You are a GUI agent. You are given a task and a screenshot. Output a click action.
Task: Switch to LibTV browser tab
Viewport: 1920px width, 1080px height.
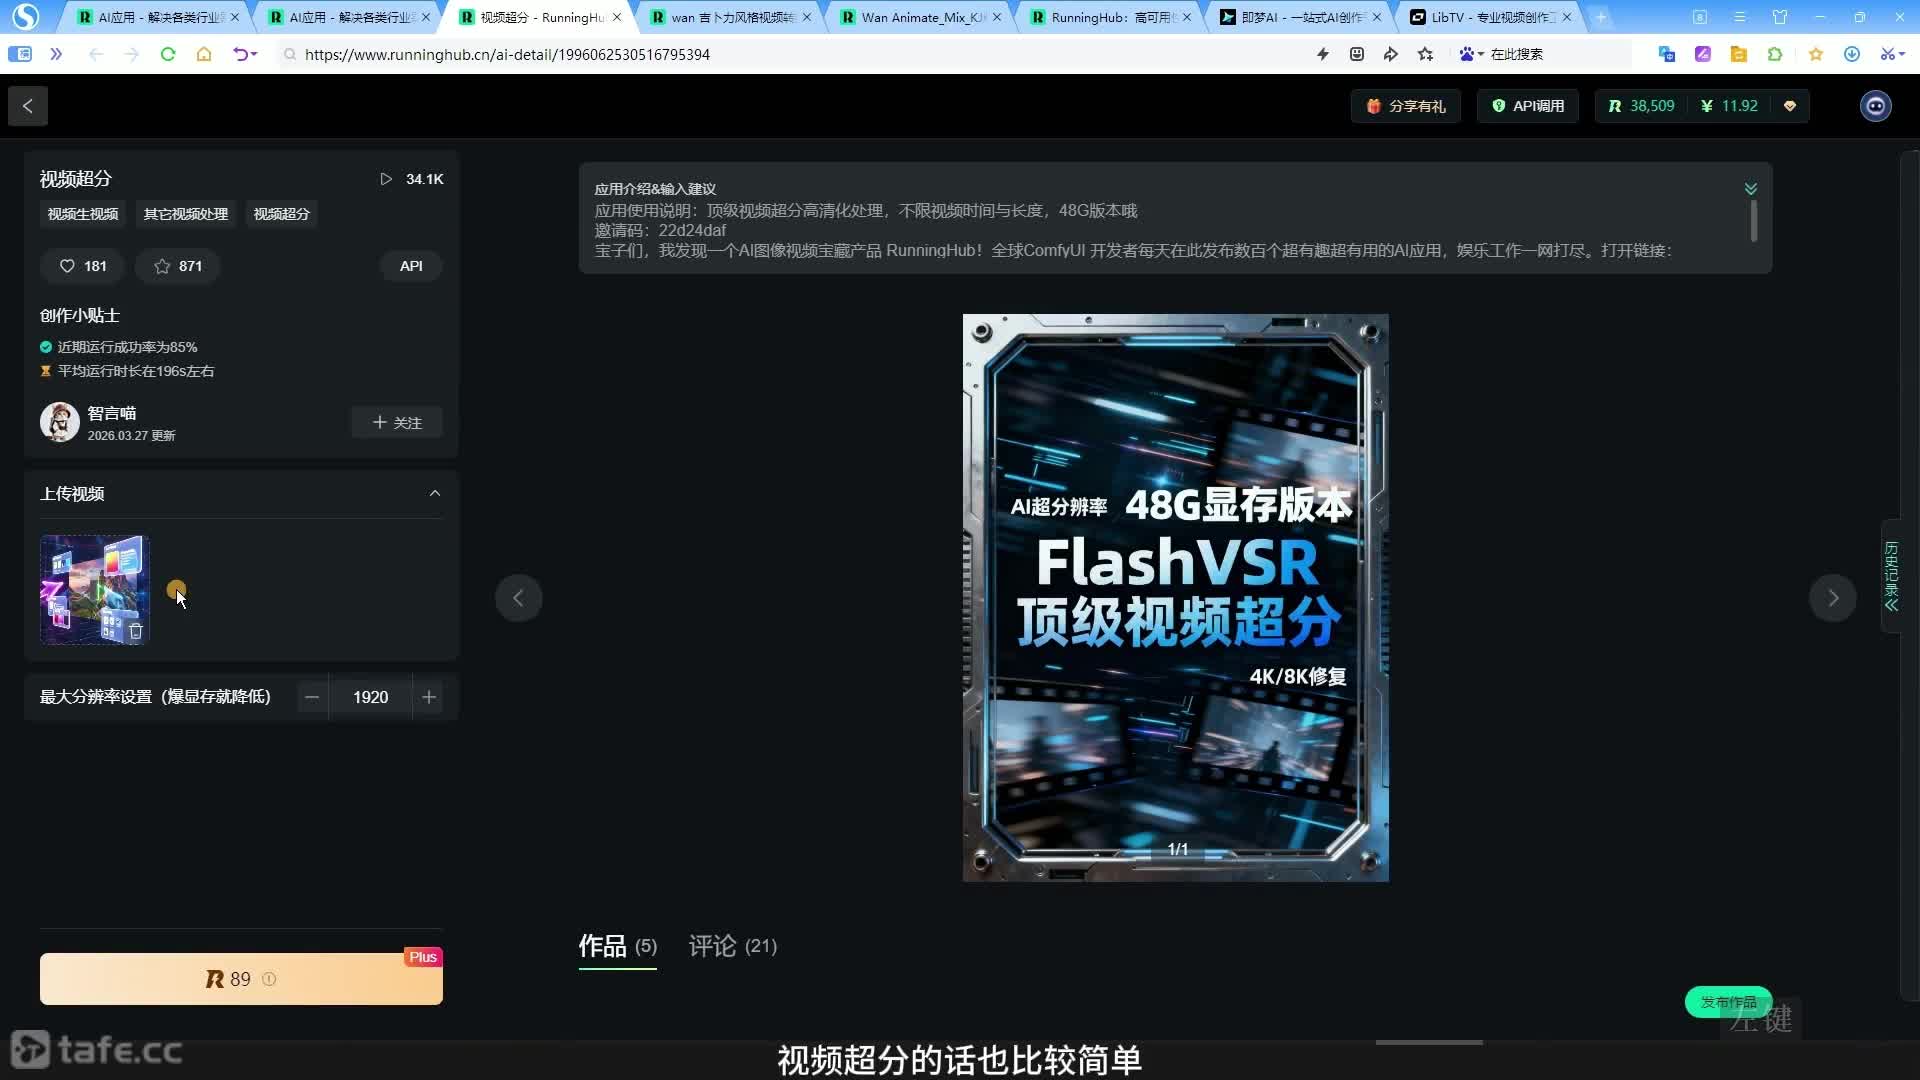coord(1492,17)
